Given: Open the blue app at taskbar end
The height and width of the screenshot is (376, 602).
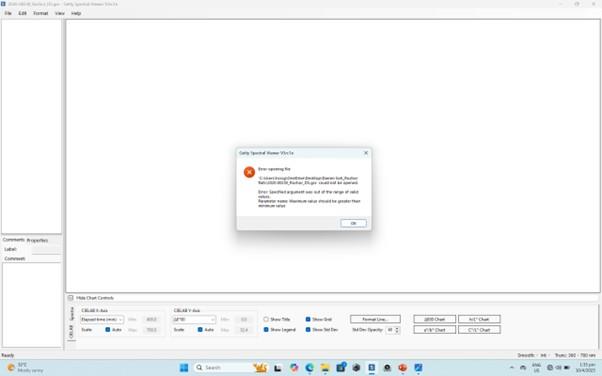Looking at the screenshot, I should coord(418,368).
